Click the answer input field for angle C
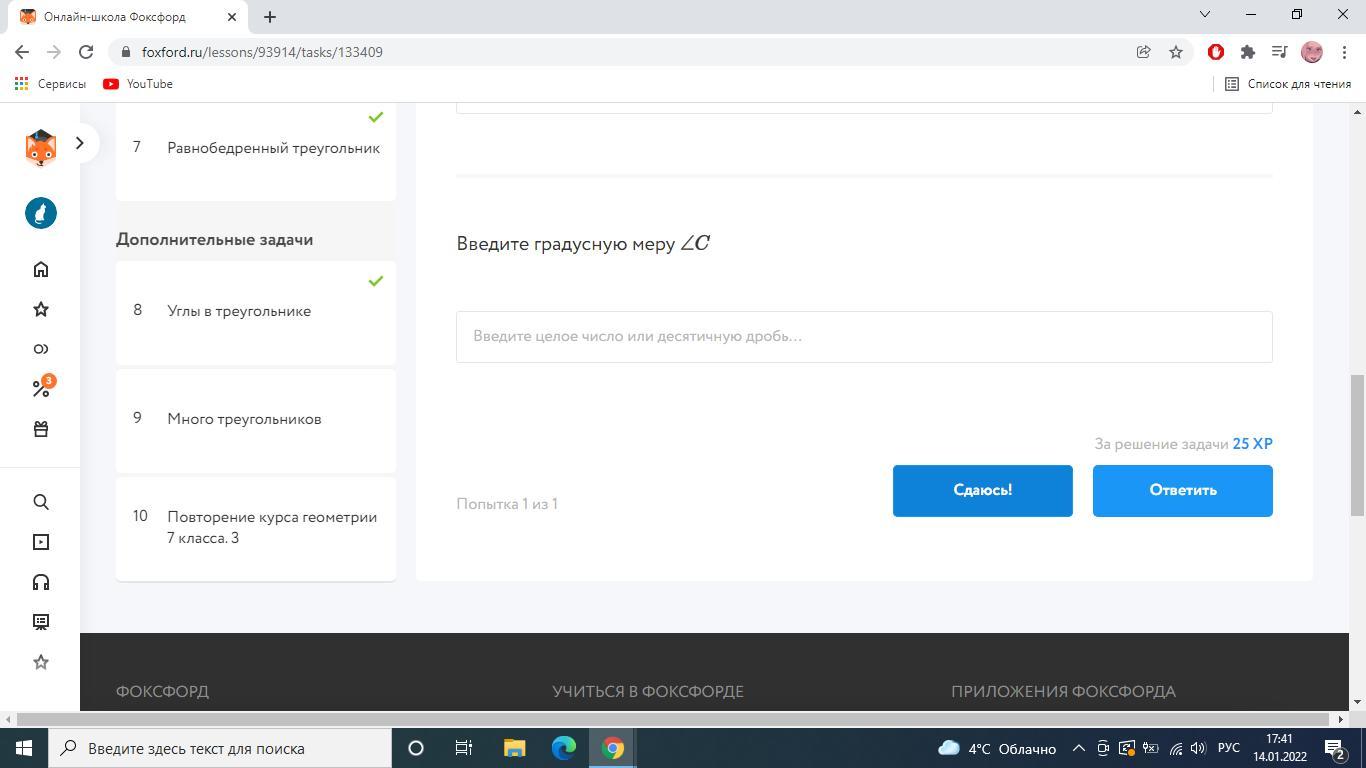 [x=864, y=336]
